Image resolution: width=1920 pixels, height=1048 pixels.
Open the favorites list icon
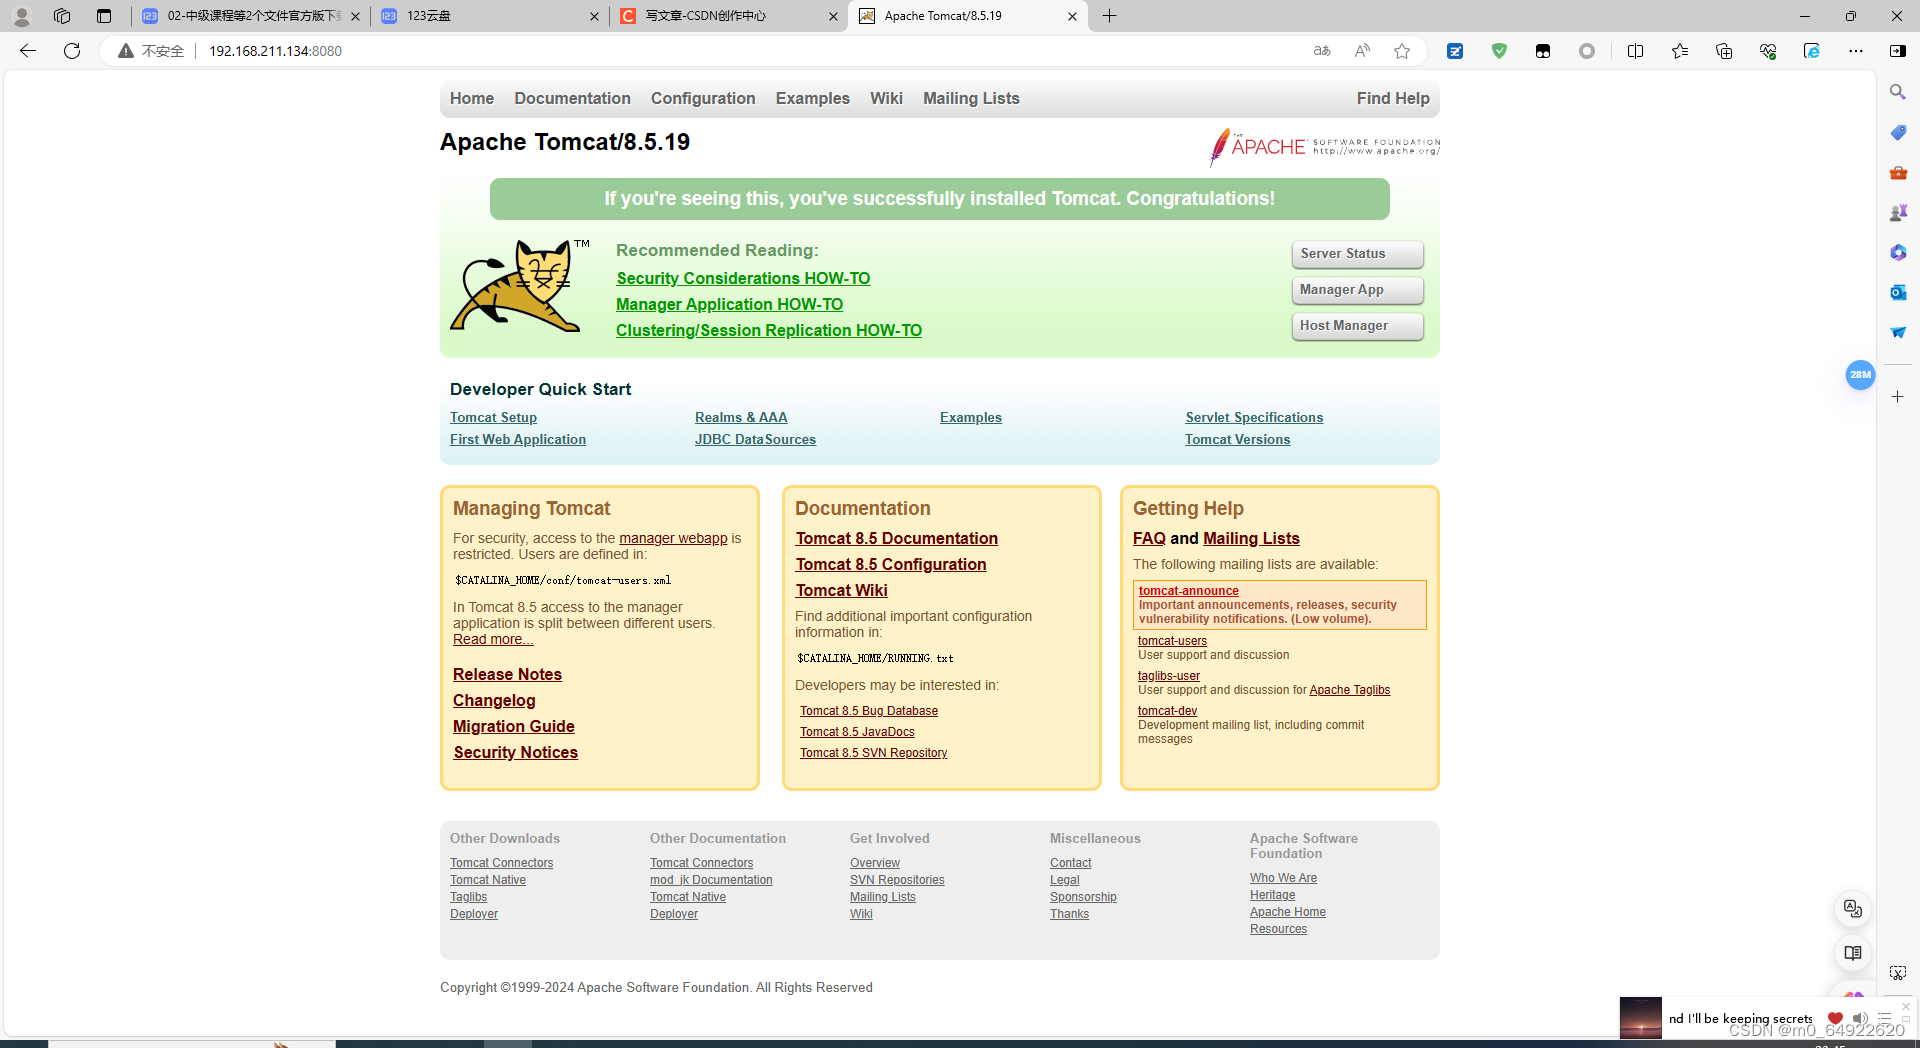point(1680,51)
